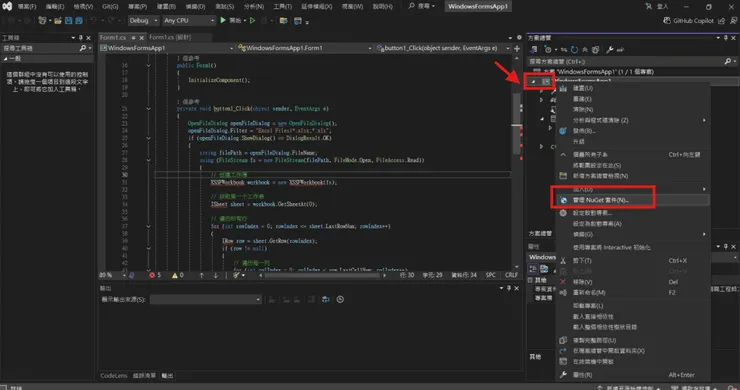740x390 pixels.
Task: Close the Toolbox panel
Action: coord(88,37)
